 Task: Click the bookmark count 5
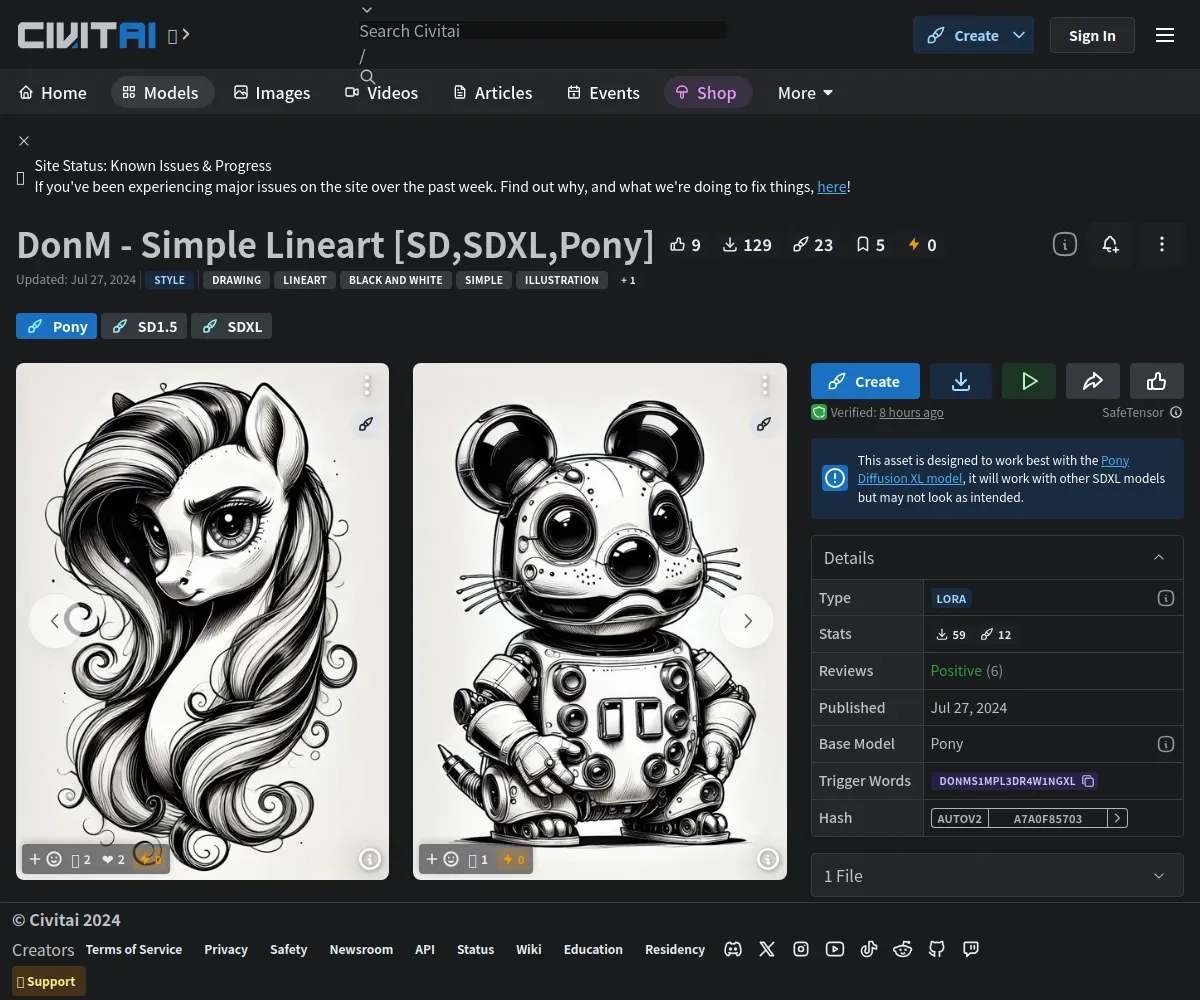pos(870,245)
